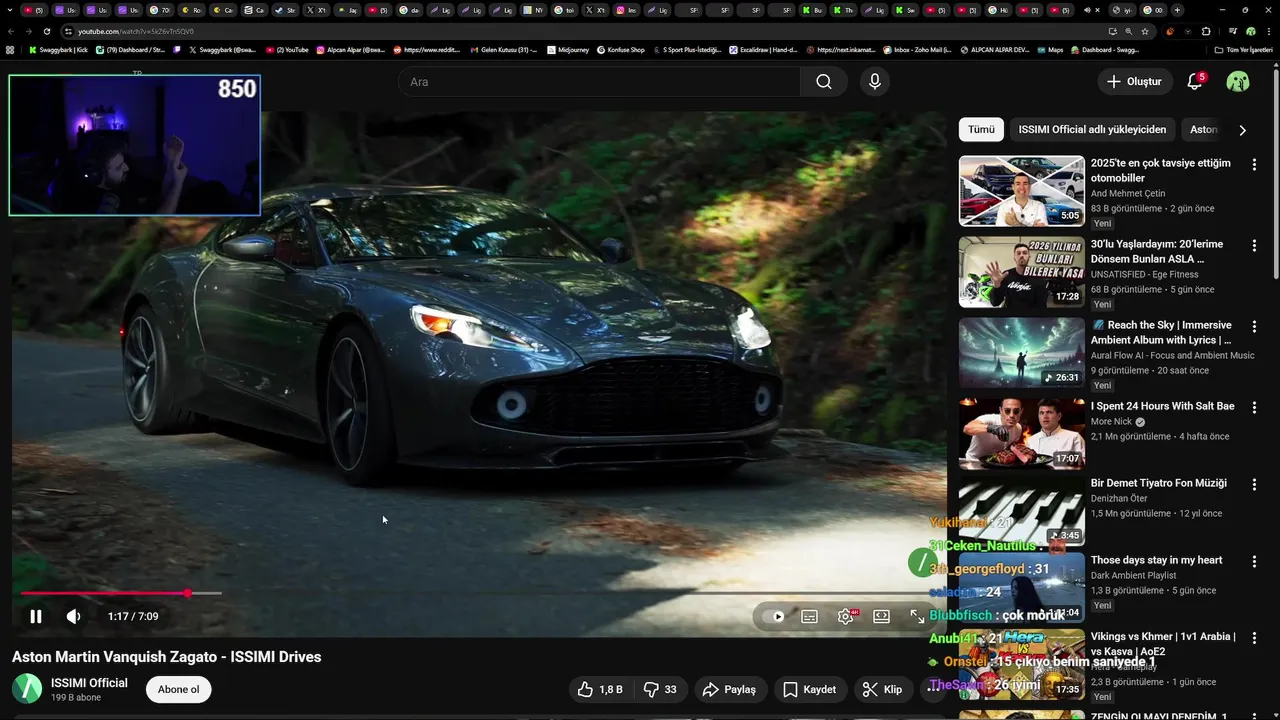Open Those days stay in my heart title
The height and width of the screenshot is (720, 1280).
coord(1156,560)
